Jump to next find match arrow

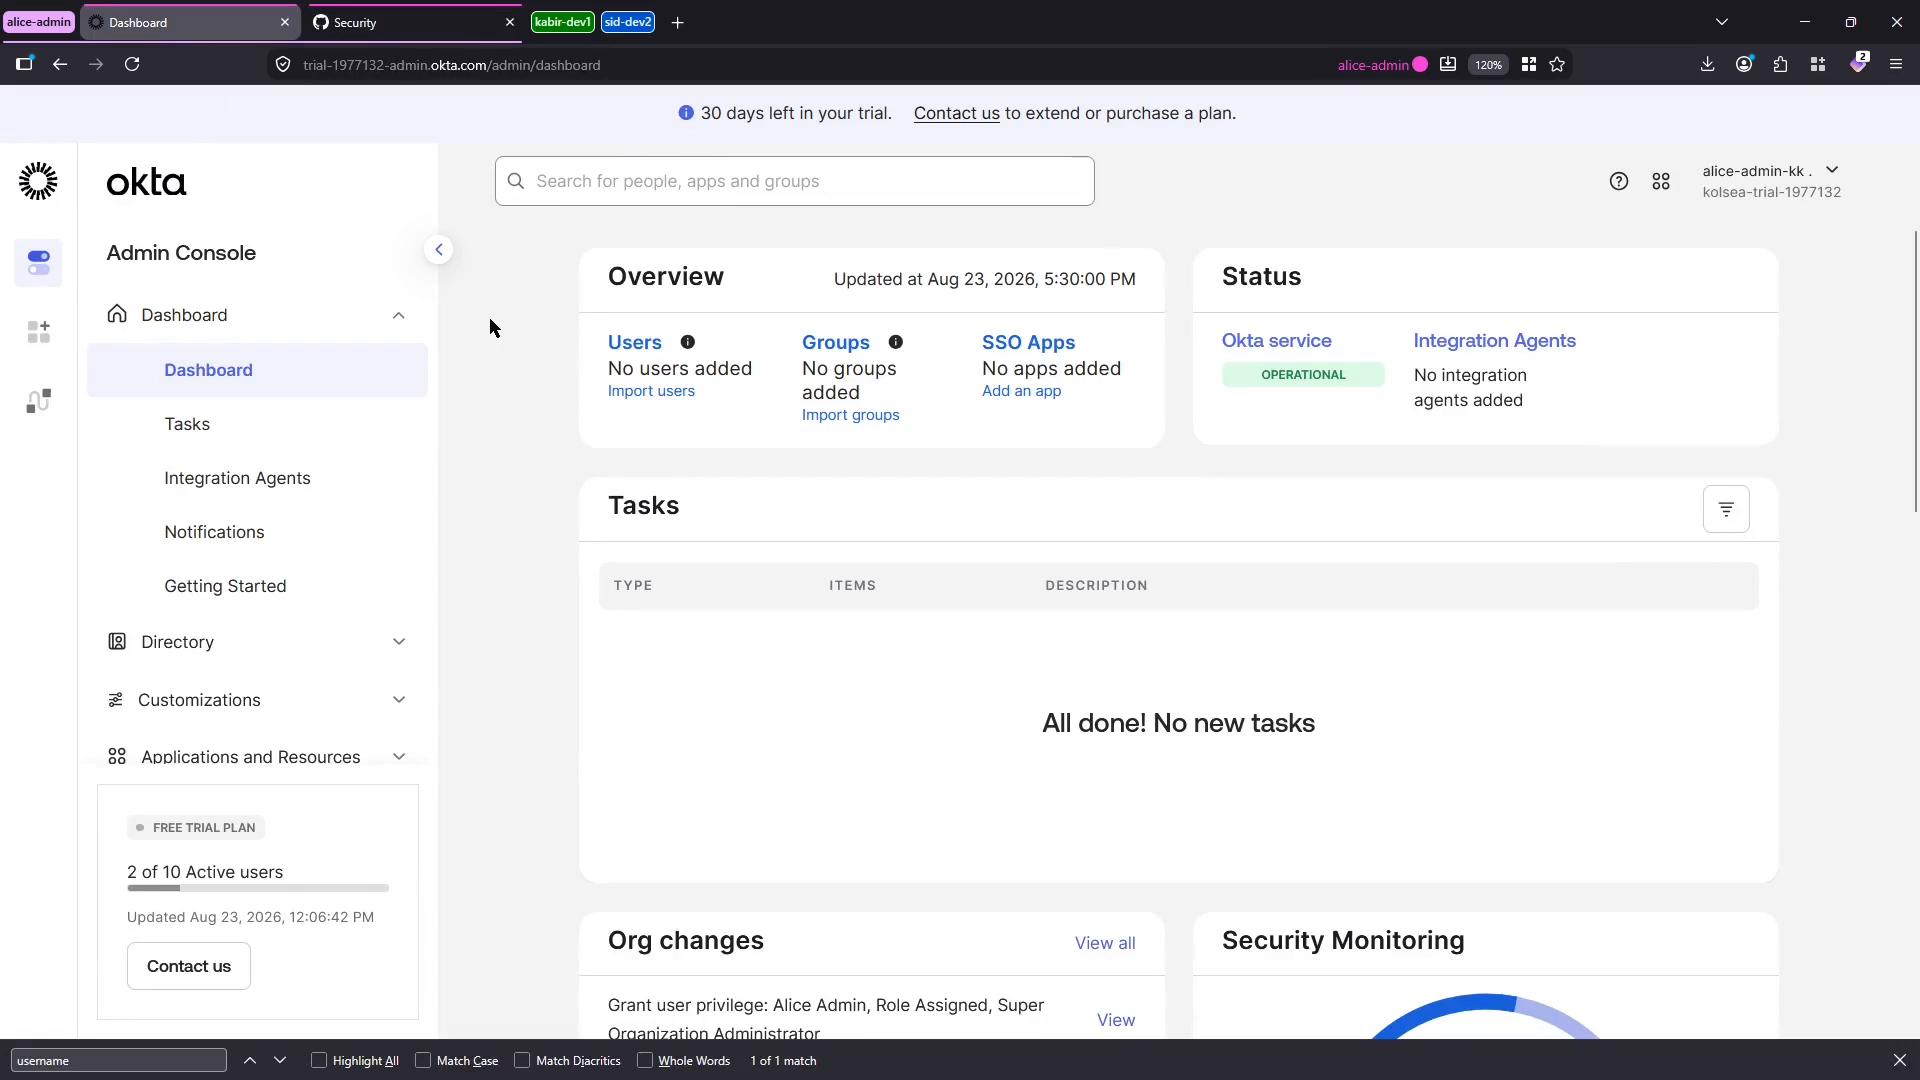point(280,1060)
